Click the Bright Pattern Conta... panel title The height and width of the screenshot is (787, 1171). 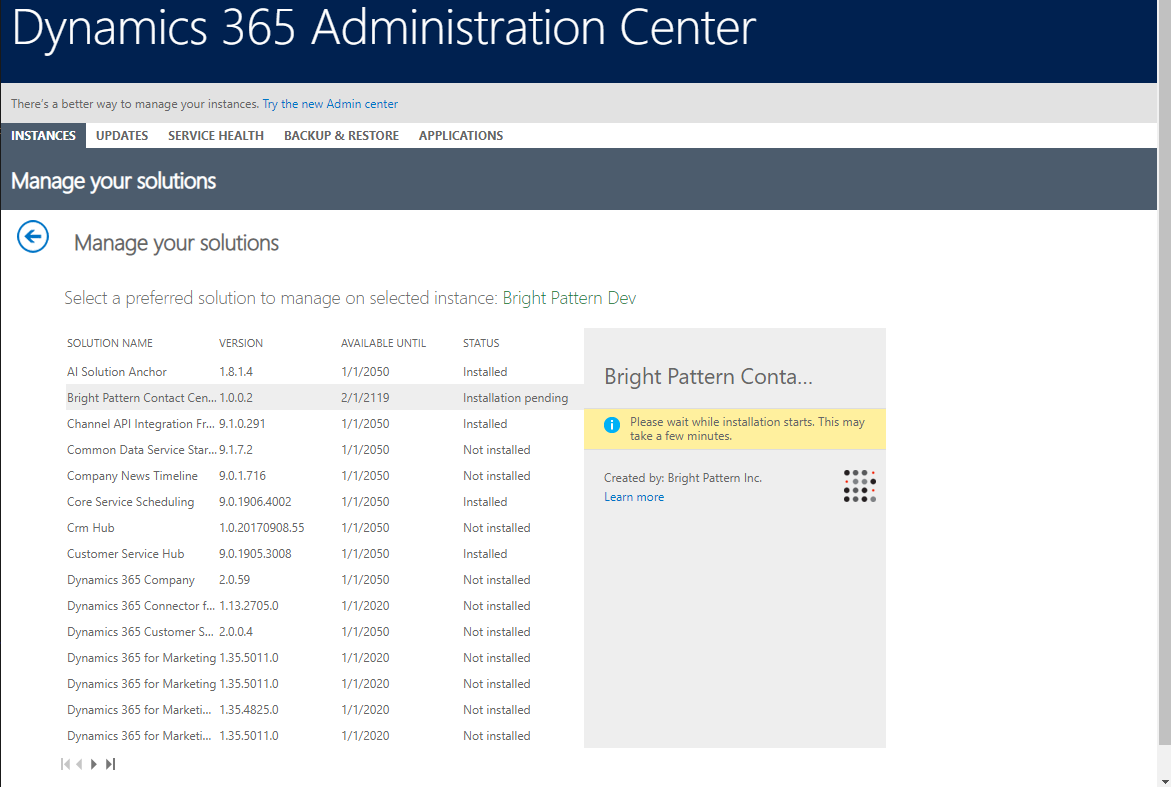pos(708,376)
